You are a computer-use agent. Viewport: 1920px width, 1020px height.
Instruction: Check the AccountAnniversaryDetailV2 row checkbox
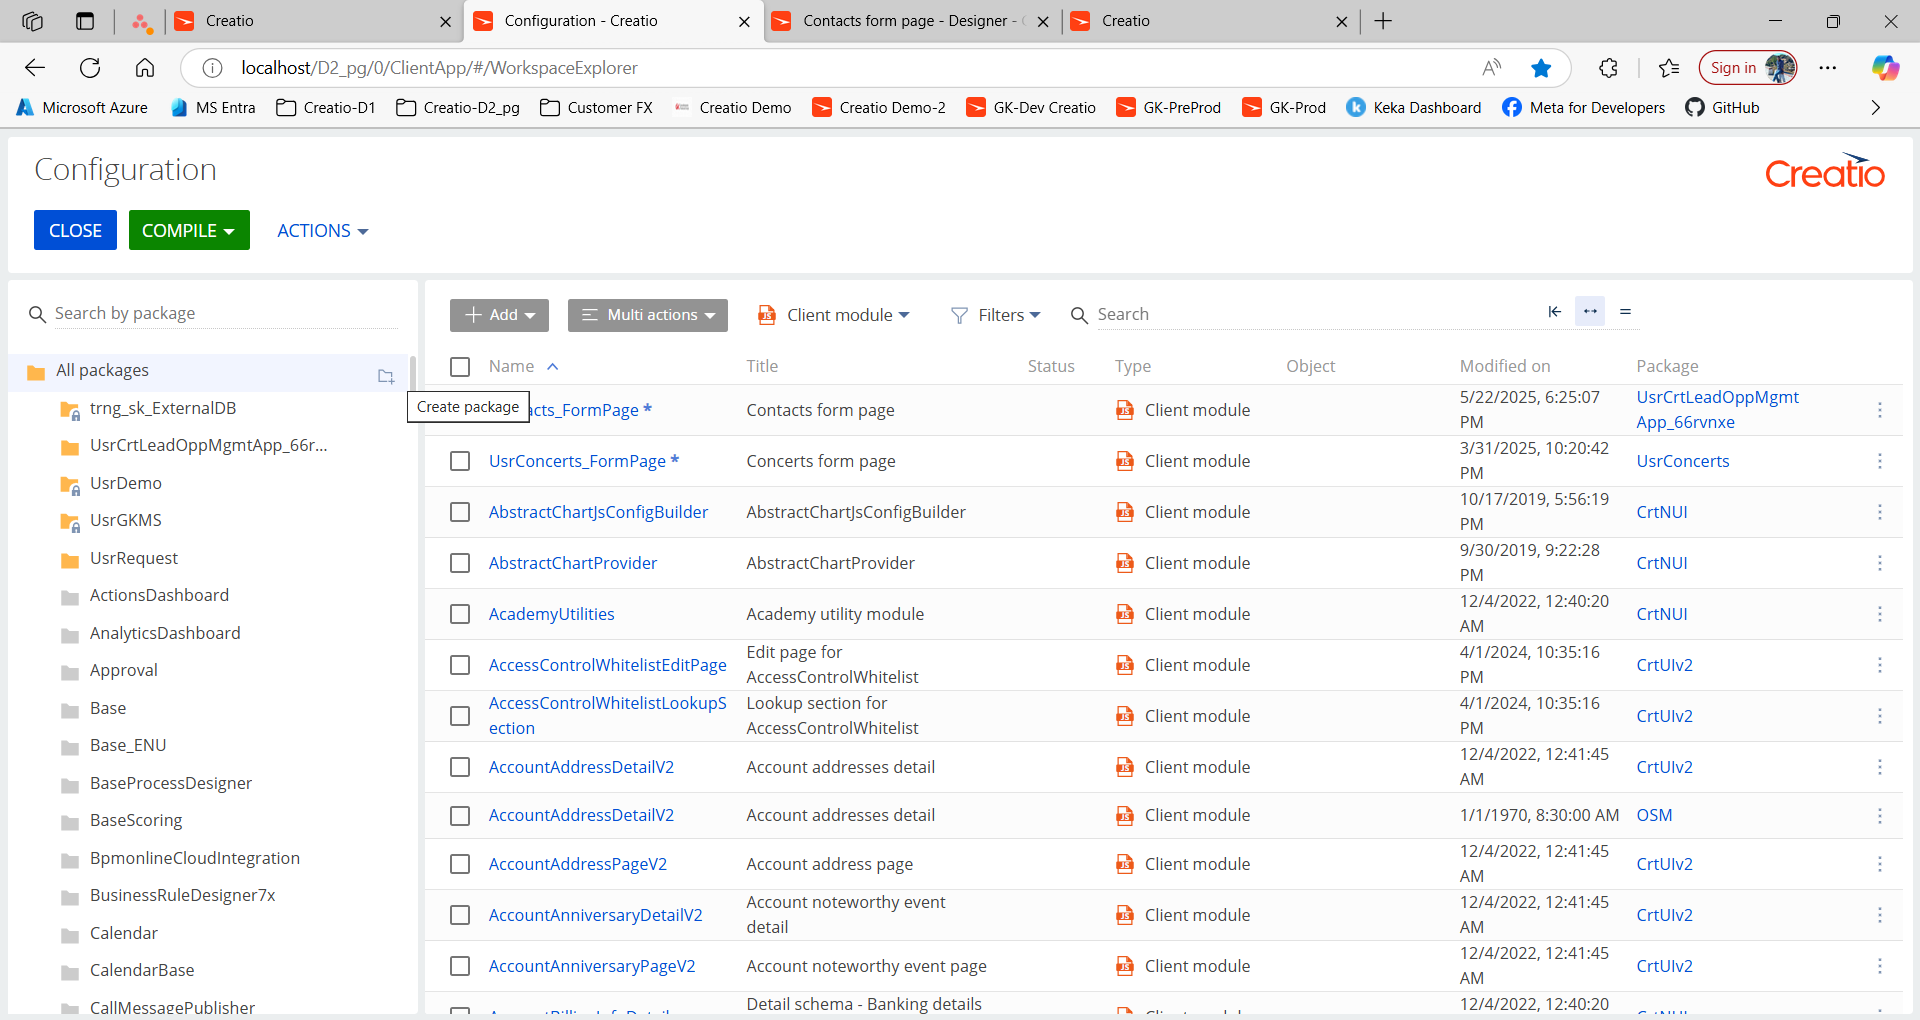[x=460, y=915]
